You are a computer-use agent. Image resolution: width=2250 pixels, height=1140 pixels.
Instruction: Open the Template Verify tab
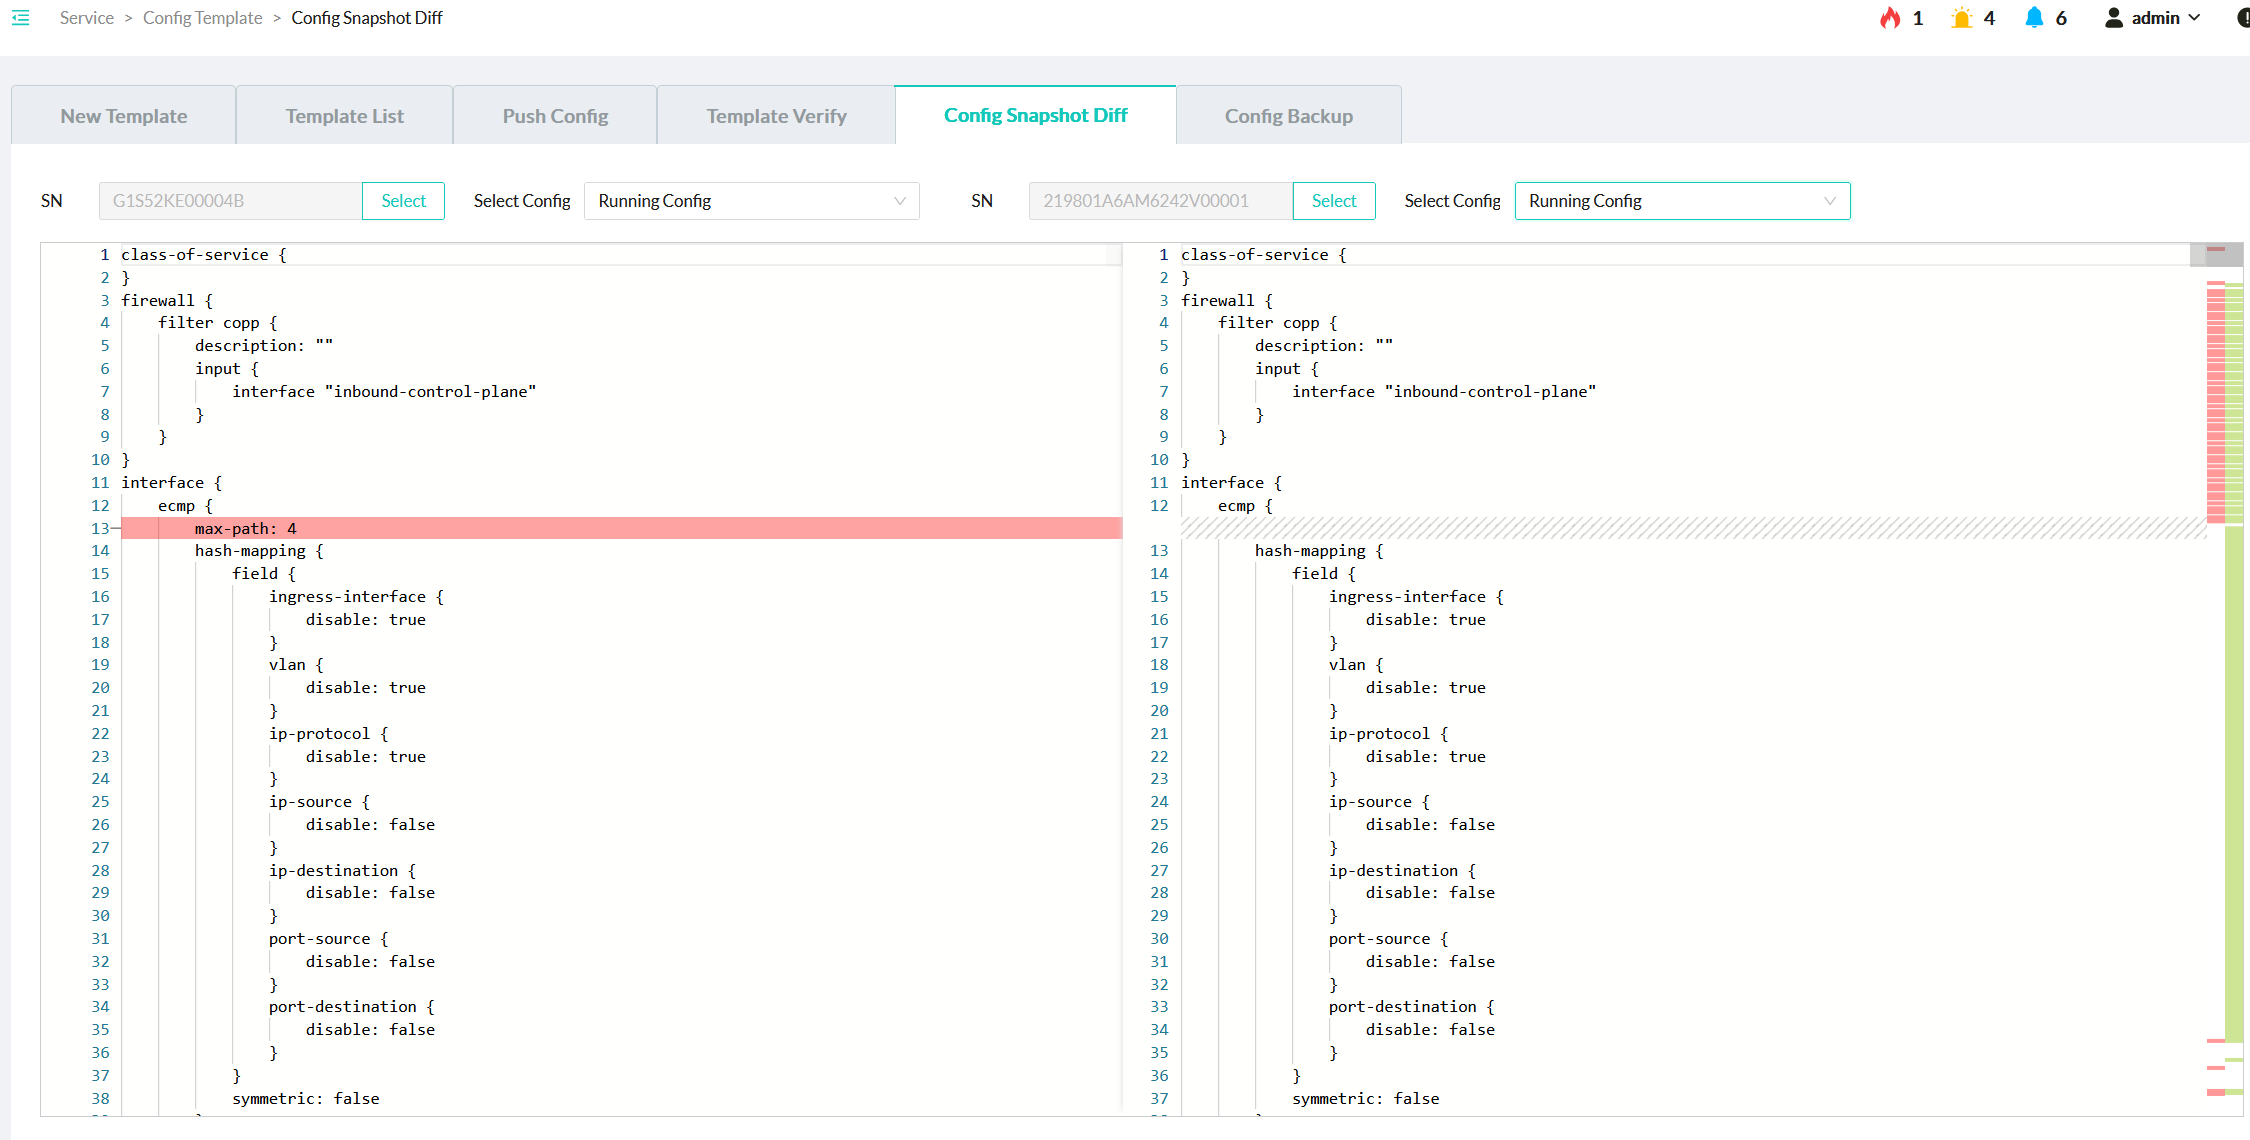pos(776,116)
